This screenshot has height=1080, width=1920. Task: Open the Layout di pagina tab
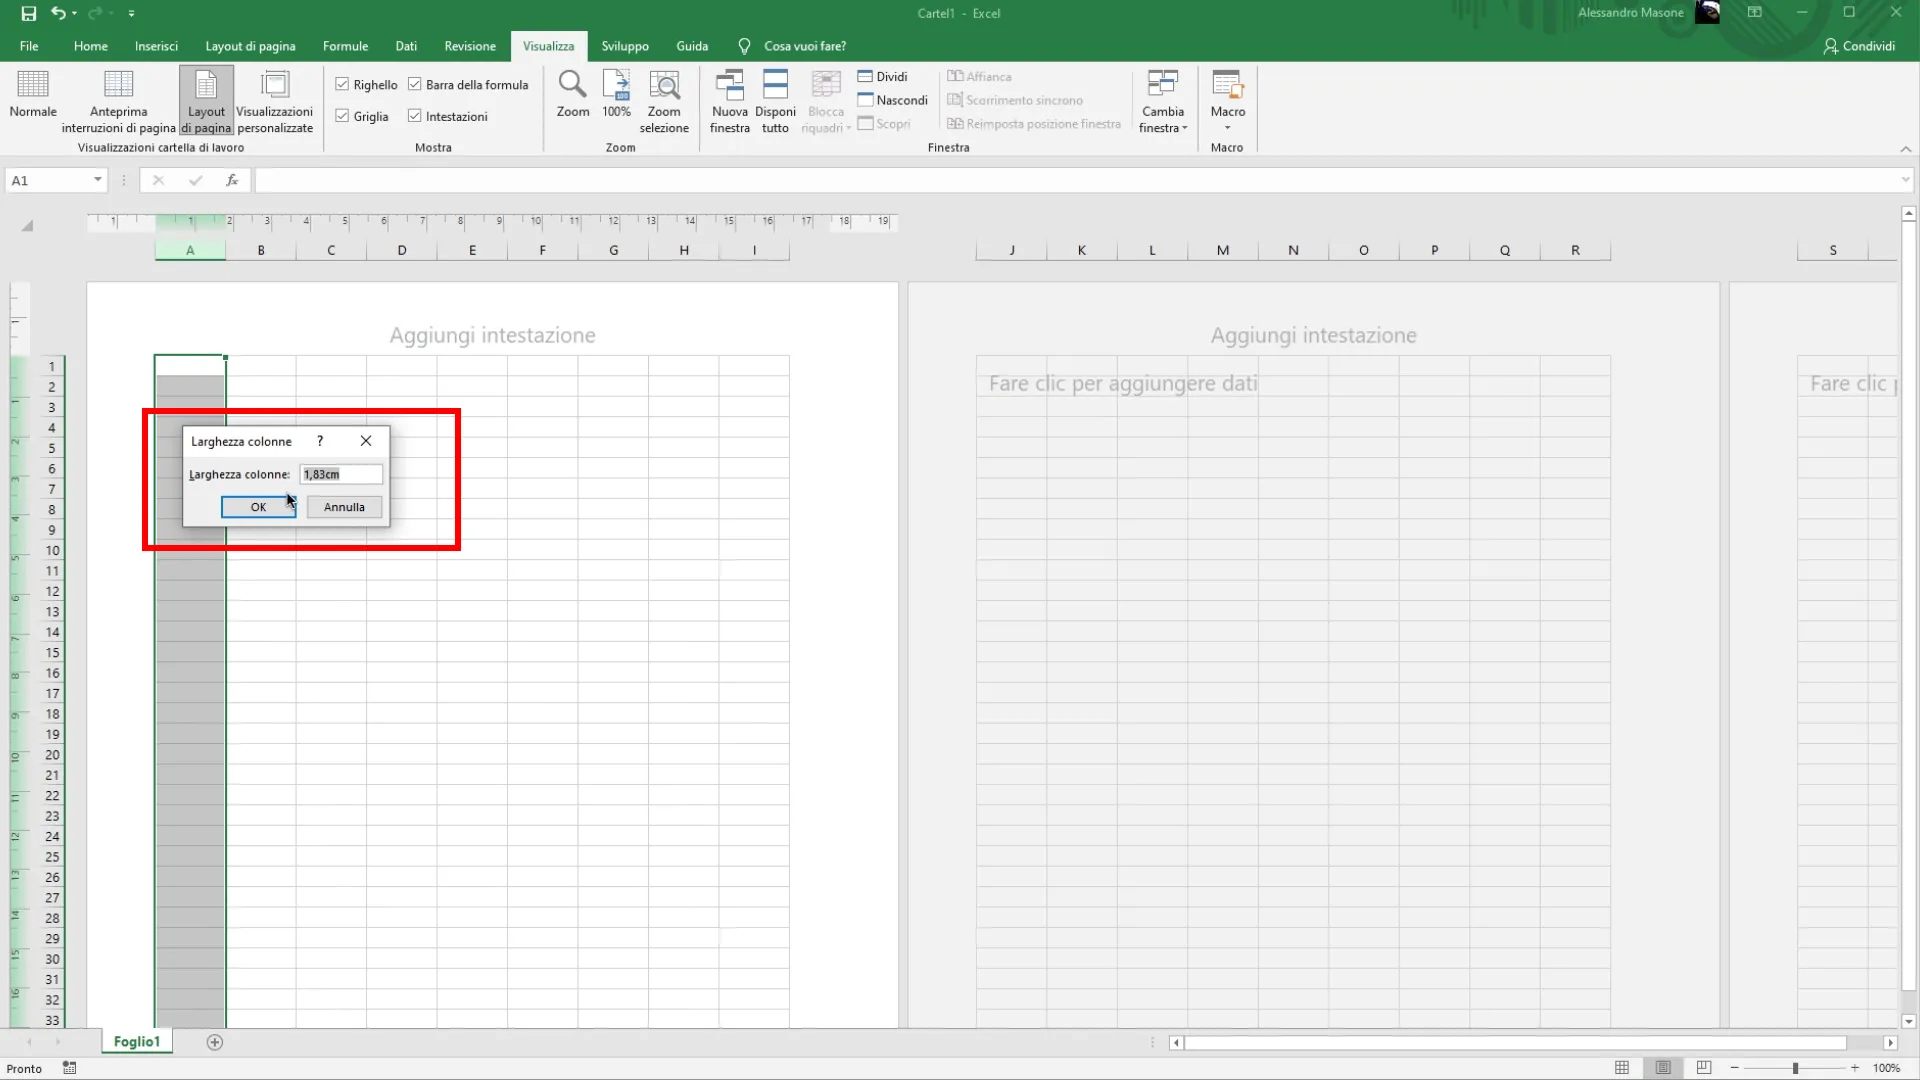point(250,46)
